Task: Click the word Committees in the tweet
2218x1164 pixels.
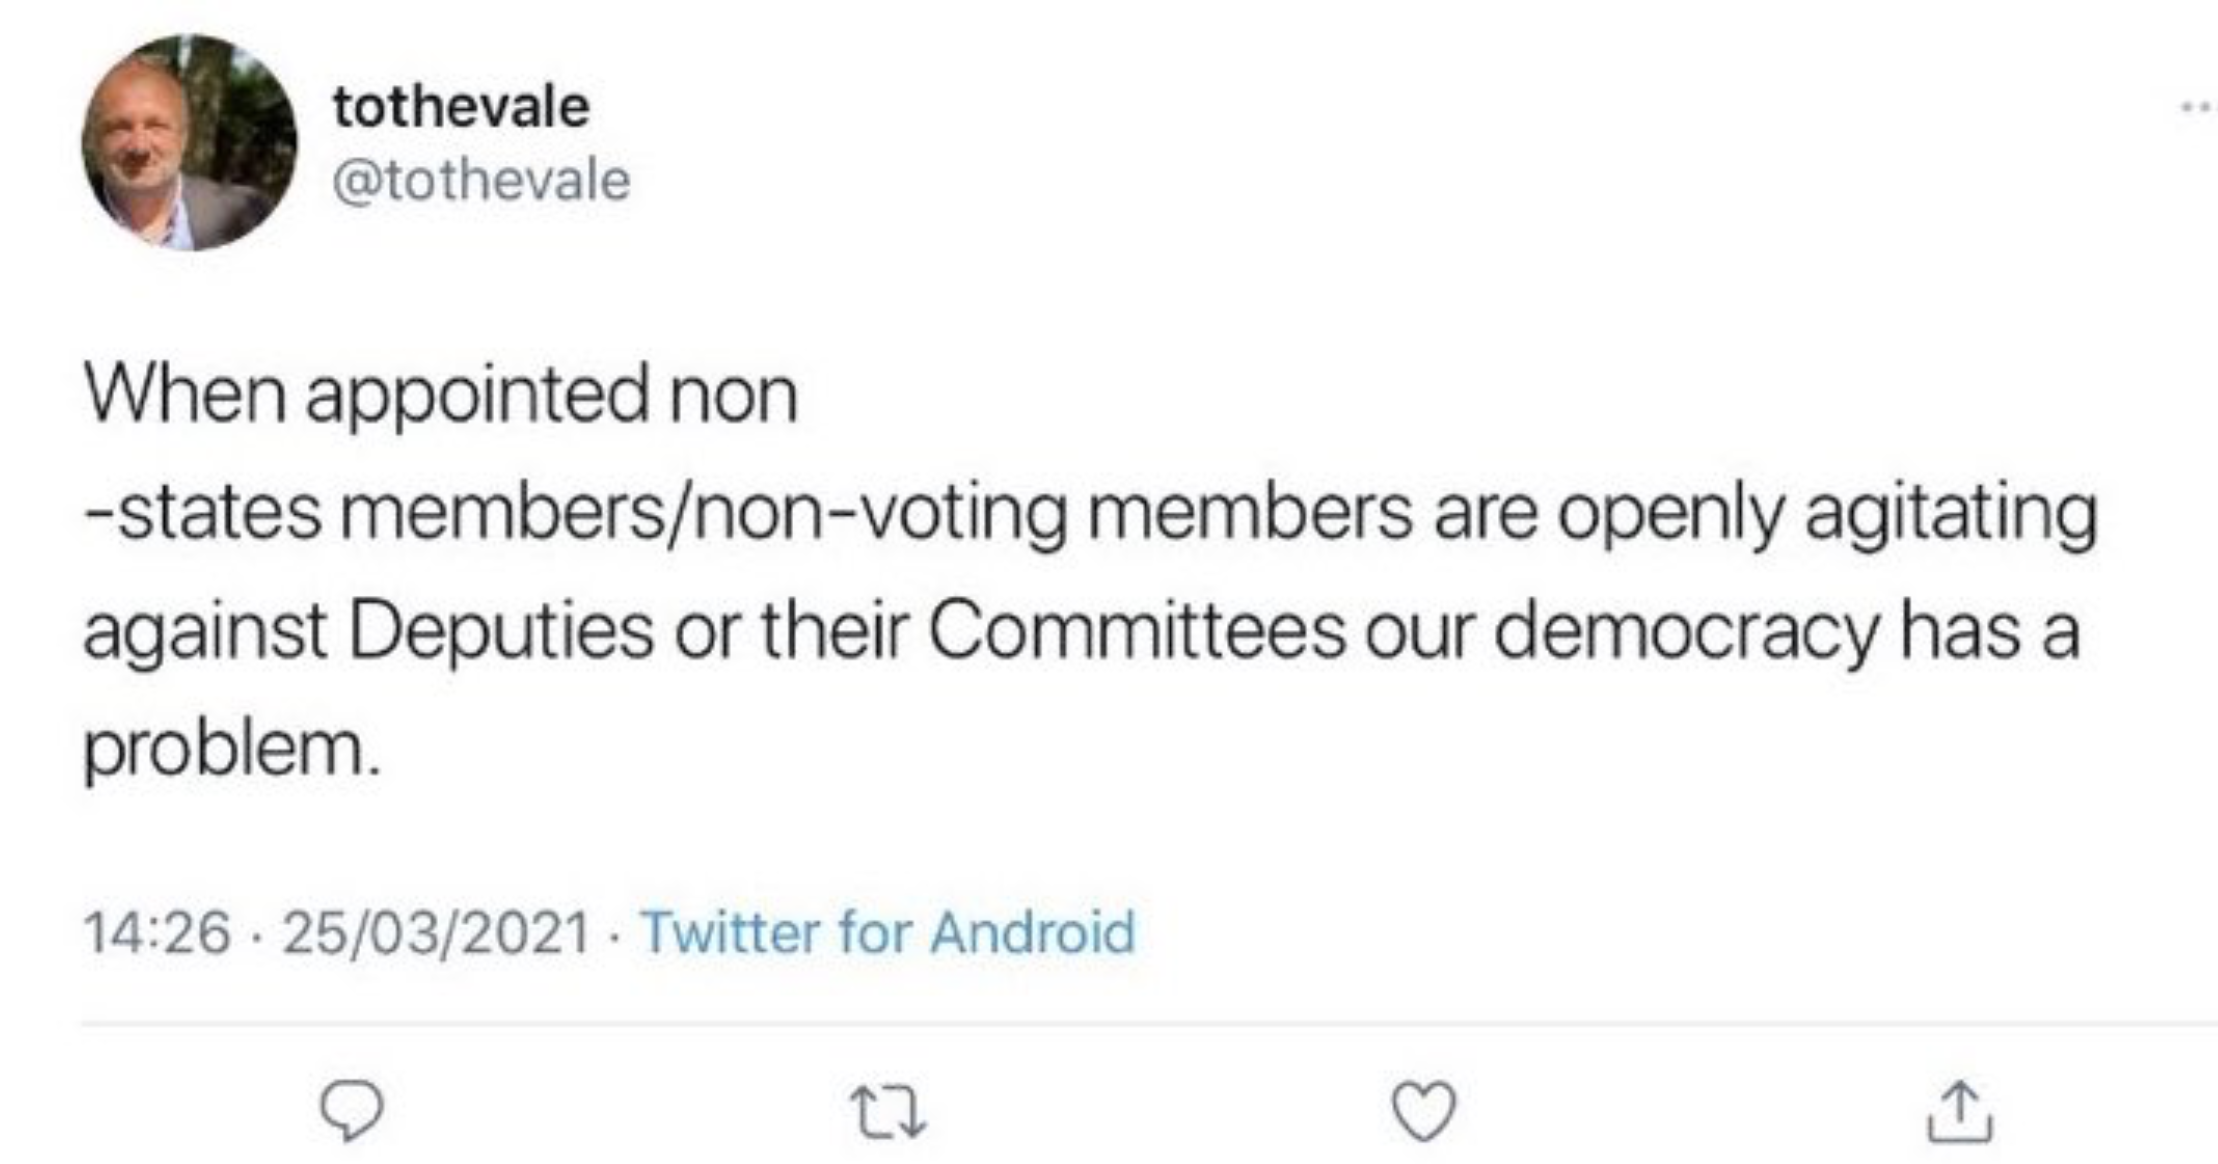Action: [x=1138, y=630]
